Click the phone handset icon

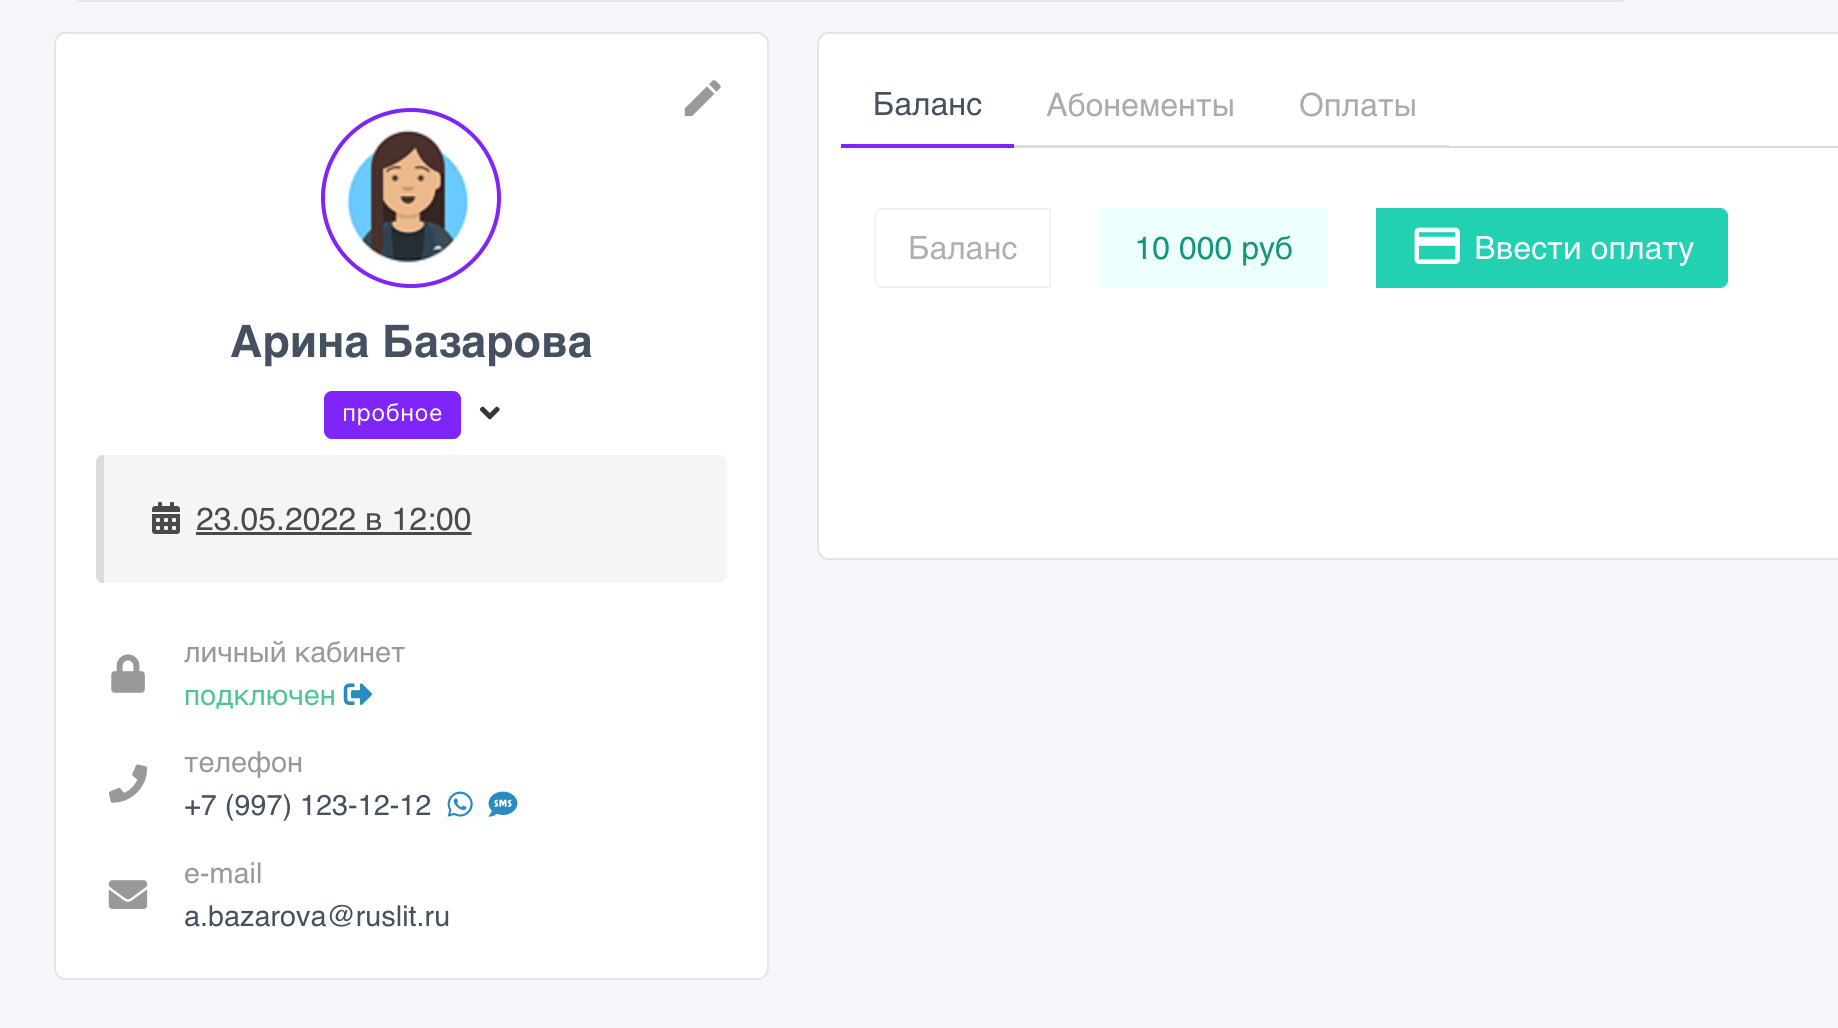pos(128,783)
